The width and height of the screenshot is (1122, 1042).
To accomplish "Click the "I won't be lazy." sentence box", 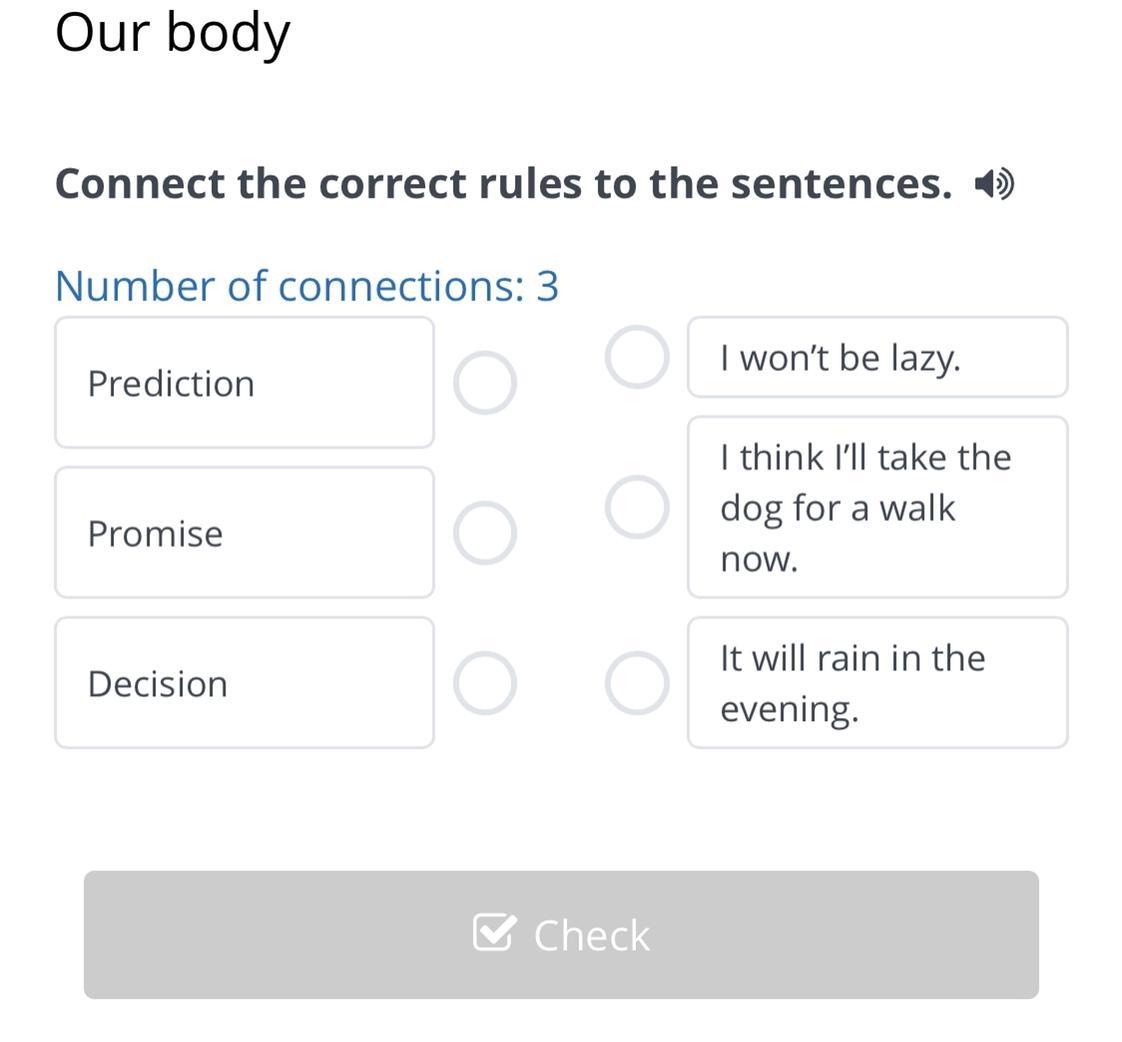I will point(878,357).
